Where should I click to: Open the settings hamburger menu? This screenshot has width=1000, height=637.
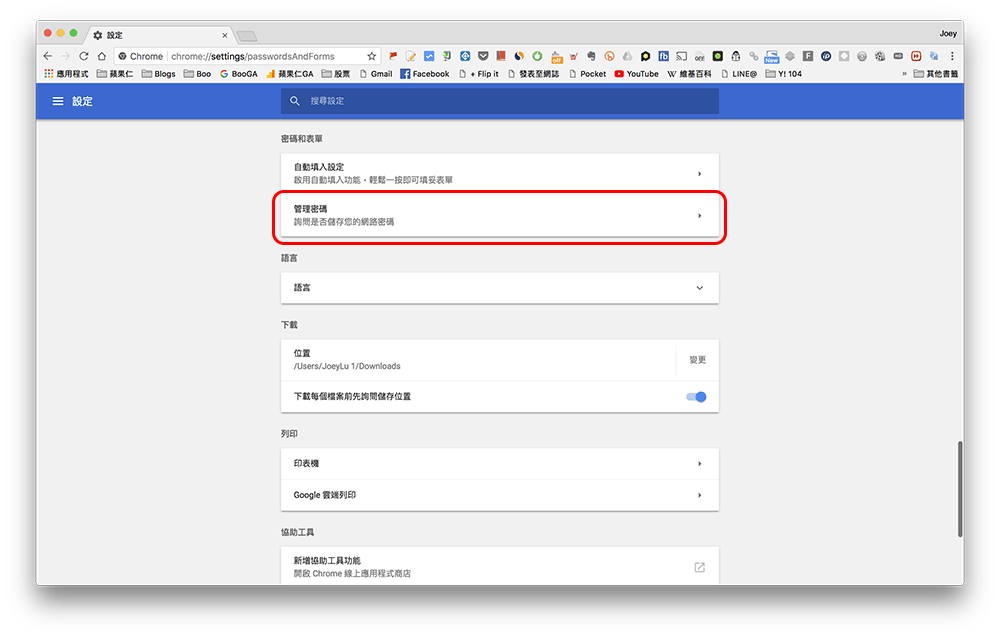point(57,101)
